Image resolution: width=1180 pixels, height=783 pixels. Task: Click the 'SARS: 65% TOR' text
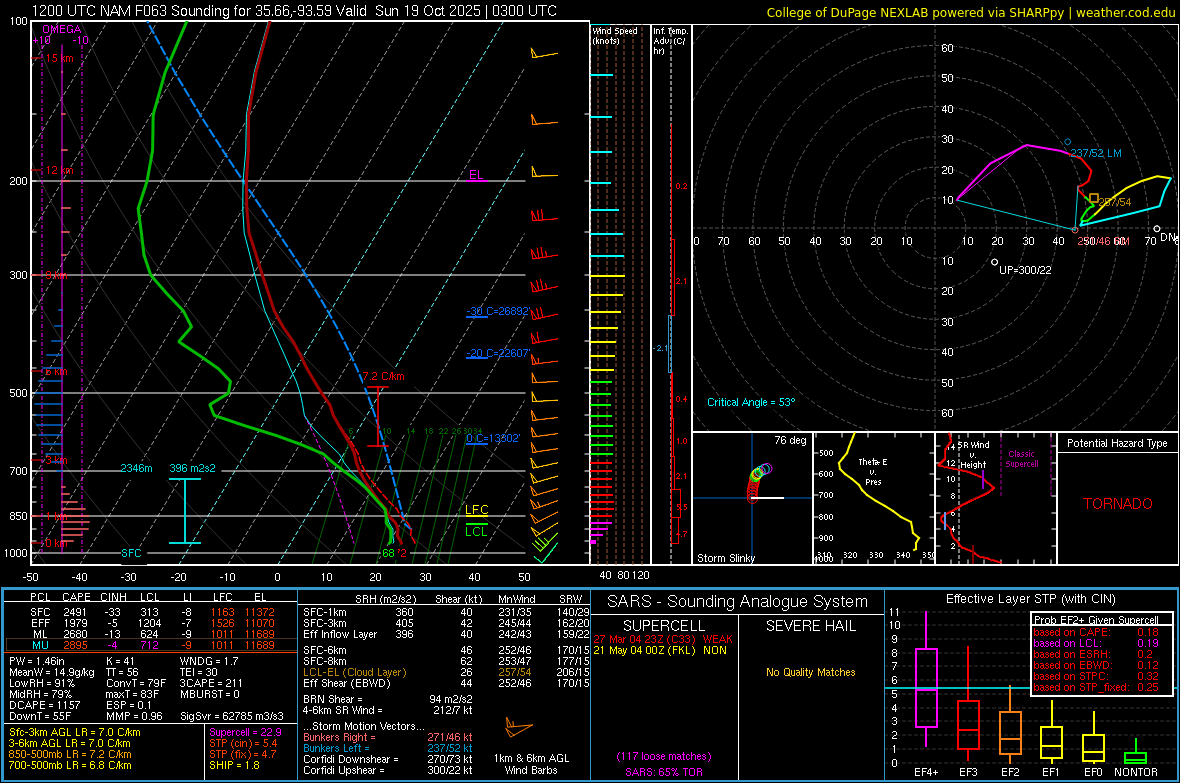[x=664, y=772]
